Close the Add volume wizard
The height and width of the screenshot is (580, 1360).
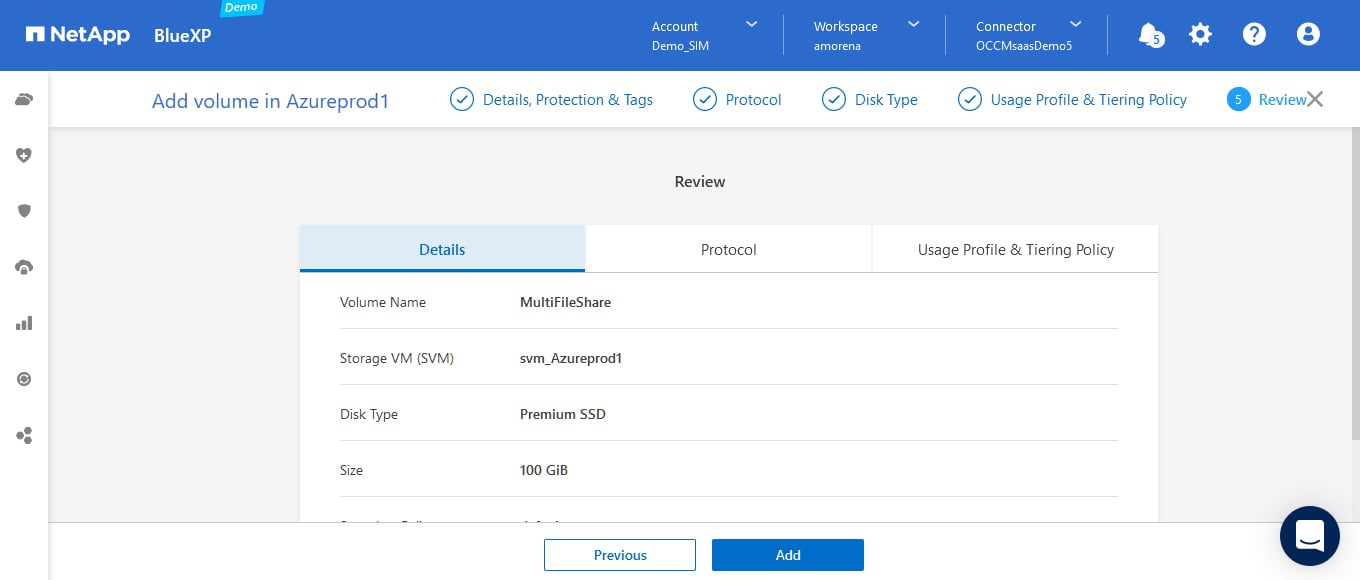click(1315, 99)
